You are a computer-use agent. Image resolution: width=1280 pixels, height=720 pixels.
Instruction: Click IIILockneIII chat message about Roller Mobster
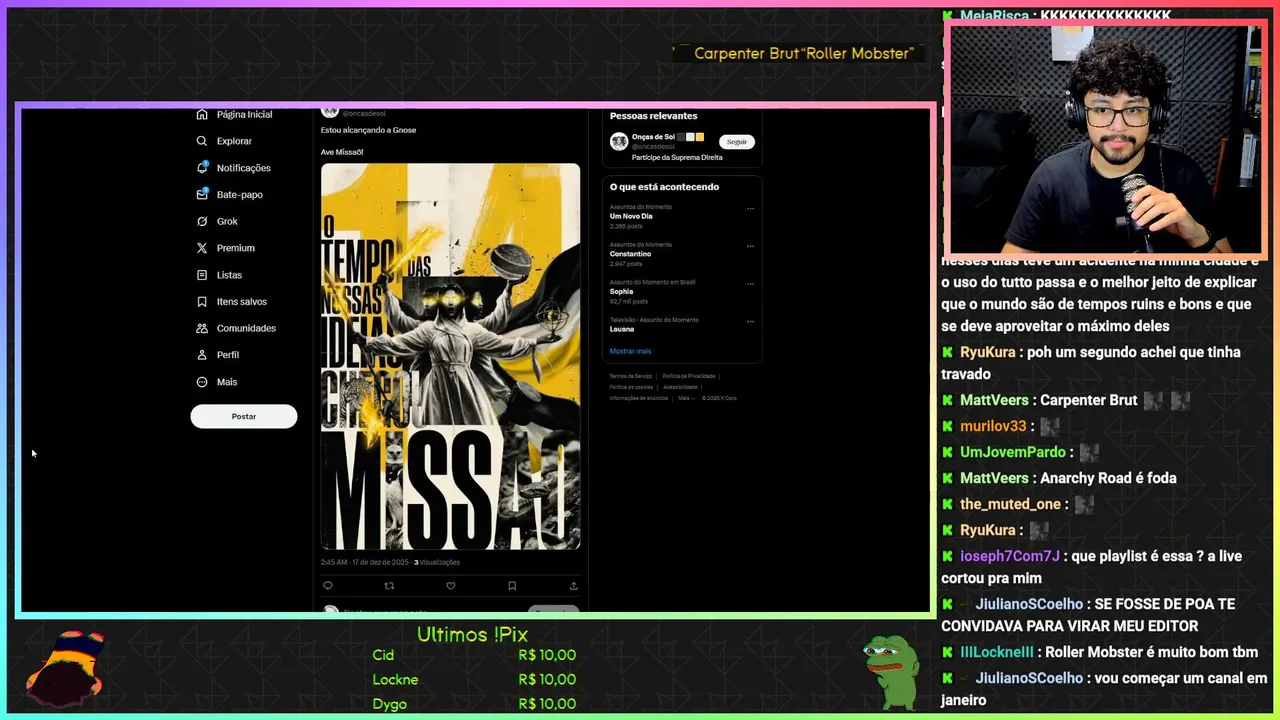pos(1151,652)
